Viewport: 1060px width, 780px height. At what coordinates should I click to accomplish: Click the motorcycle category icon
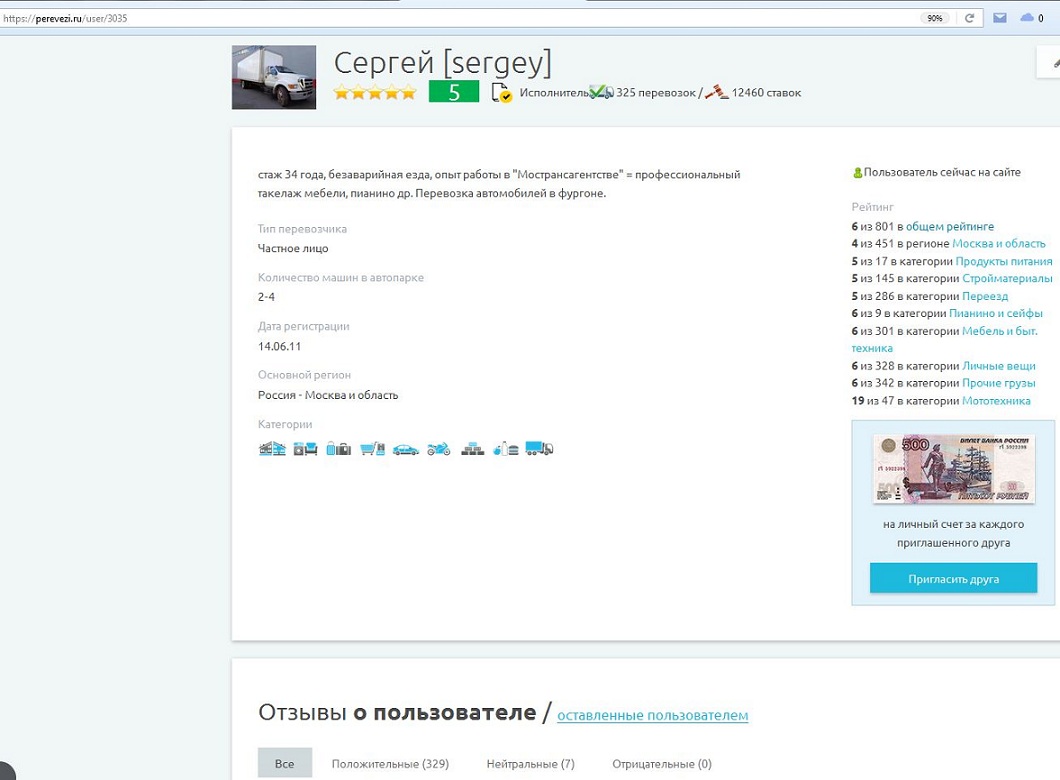pos(439,449)
